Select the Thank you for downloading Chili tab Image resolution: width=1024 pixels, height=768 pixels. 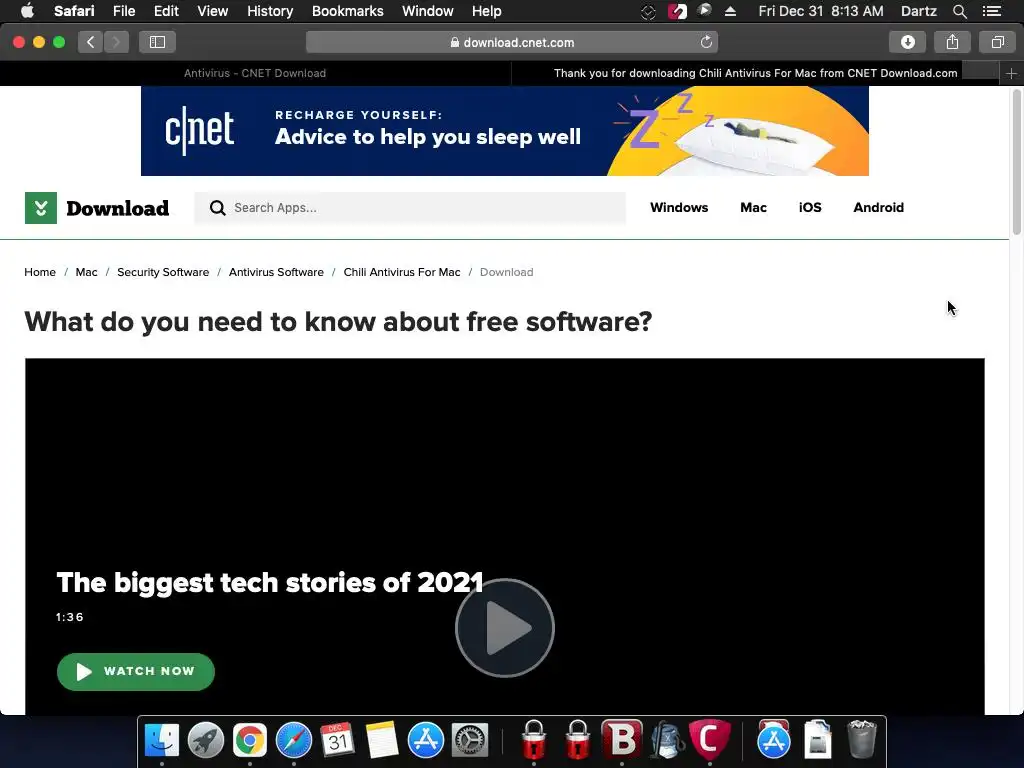[x=755, y=73]
